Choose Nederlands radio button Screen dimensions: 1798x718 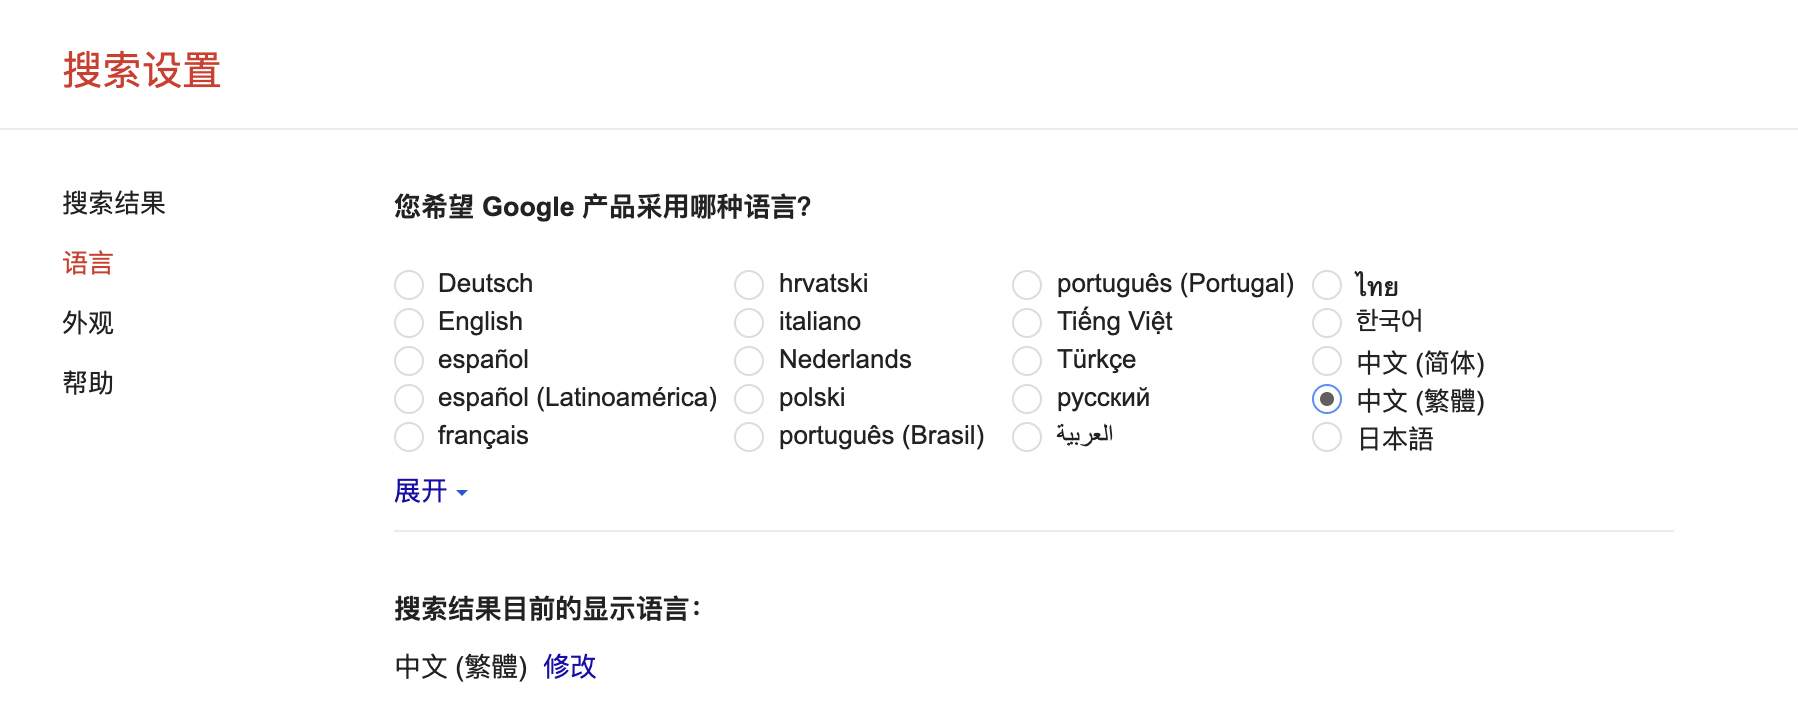pos(749,361)
